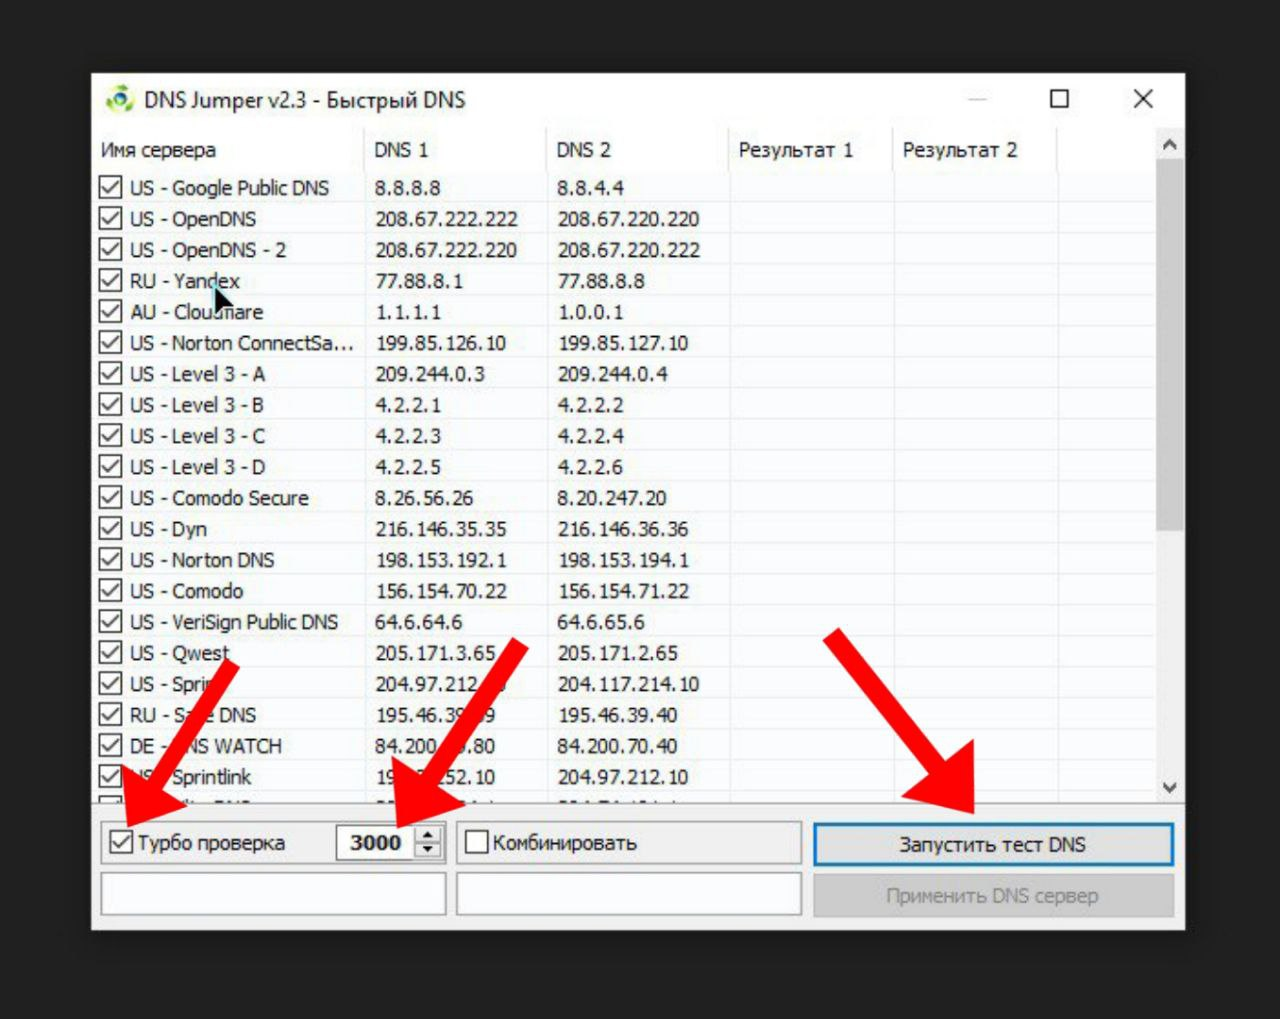Toggle the US - OpenDNS - 2 checkbox
This screenshot has height=1019, width=1280.
111,249
